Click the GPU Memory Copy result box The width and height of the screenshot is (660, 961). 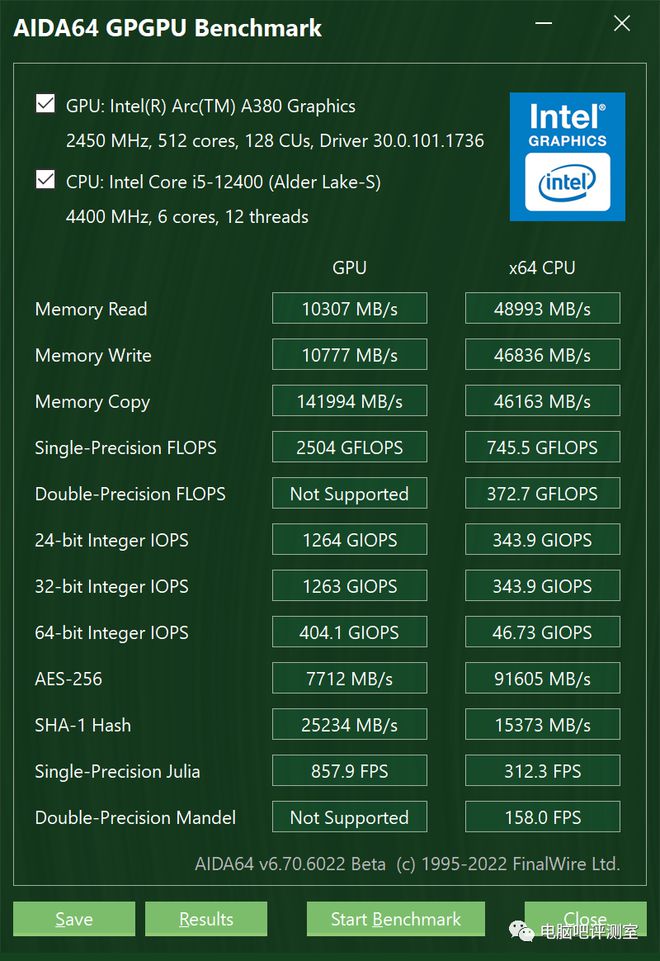[x=349, y=401]
